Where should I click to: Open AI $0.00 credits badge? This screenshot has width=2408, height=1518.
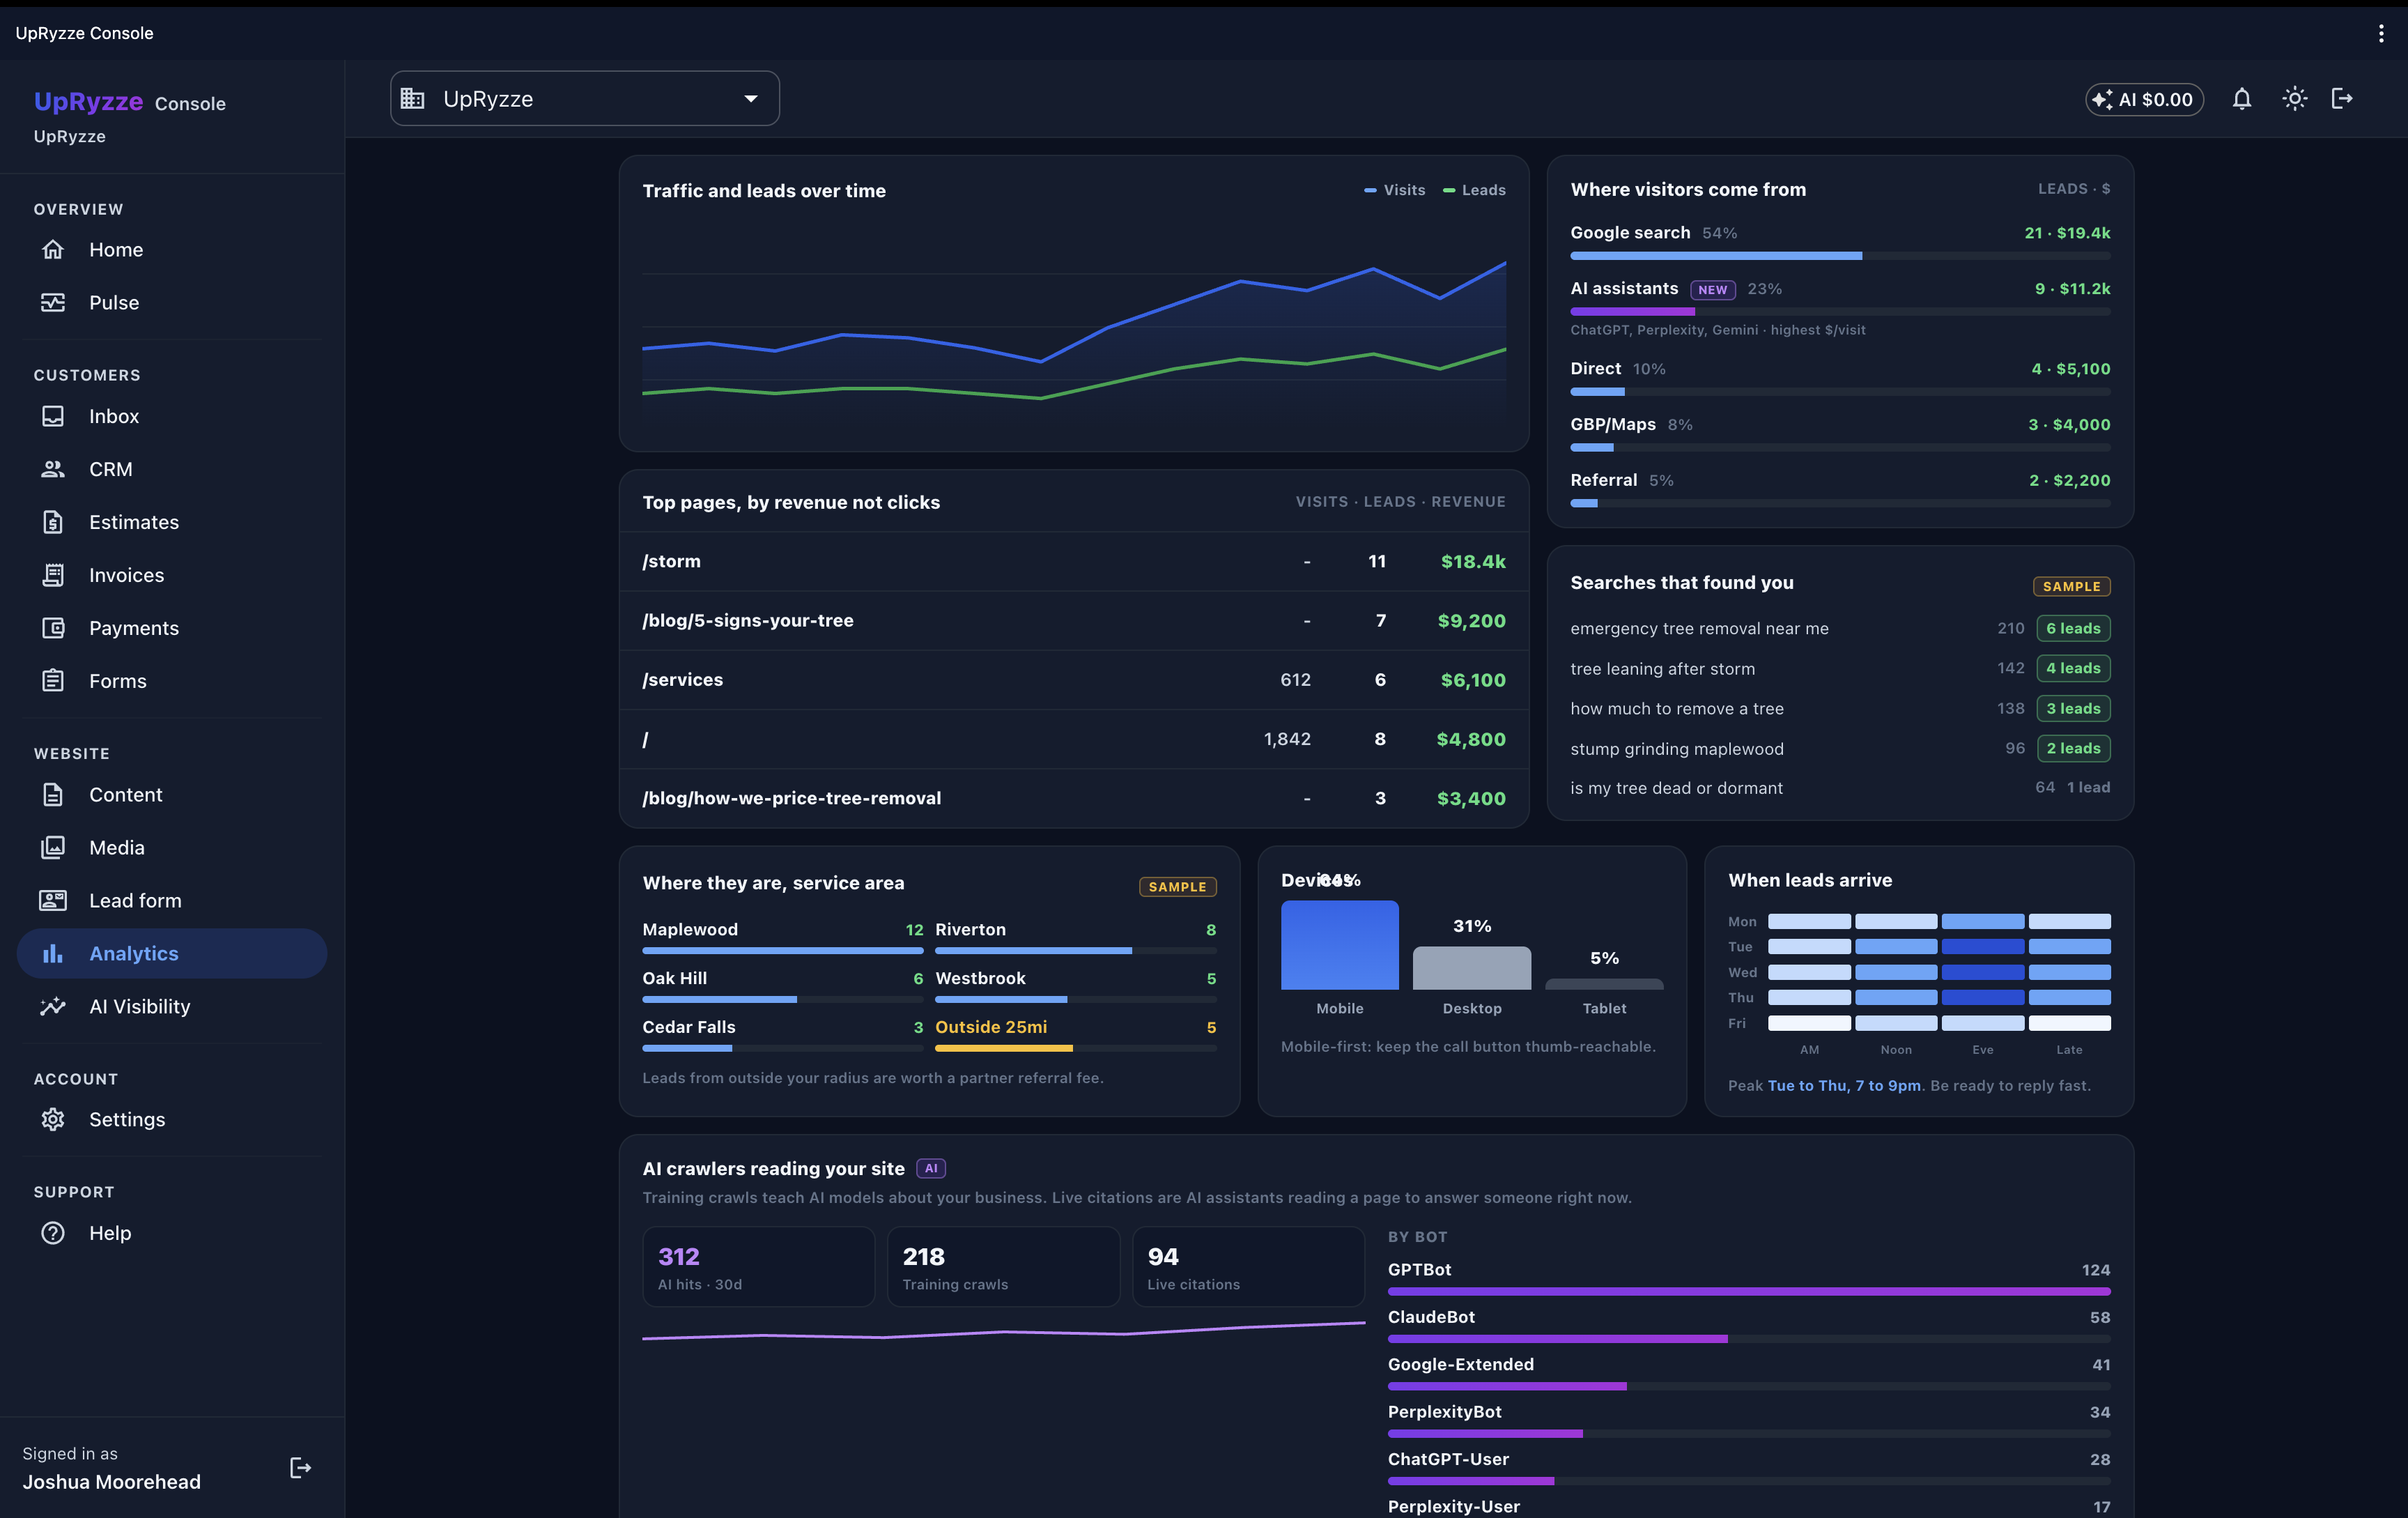[2144, 99]
